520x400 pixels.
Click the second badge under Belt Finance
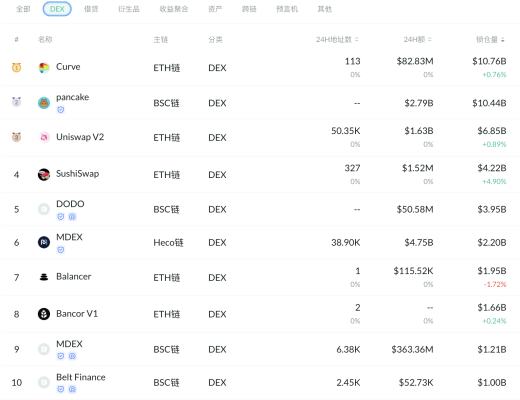(72, 389)
